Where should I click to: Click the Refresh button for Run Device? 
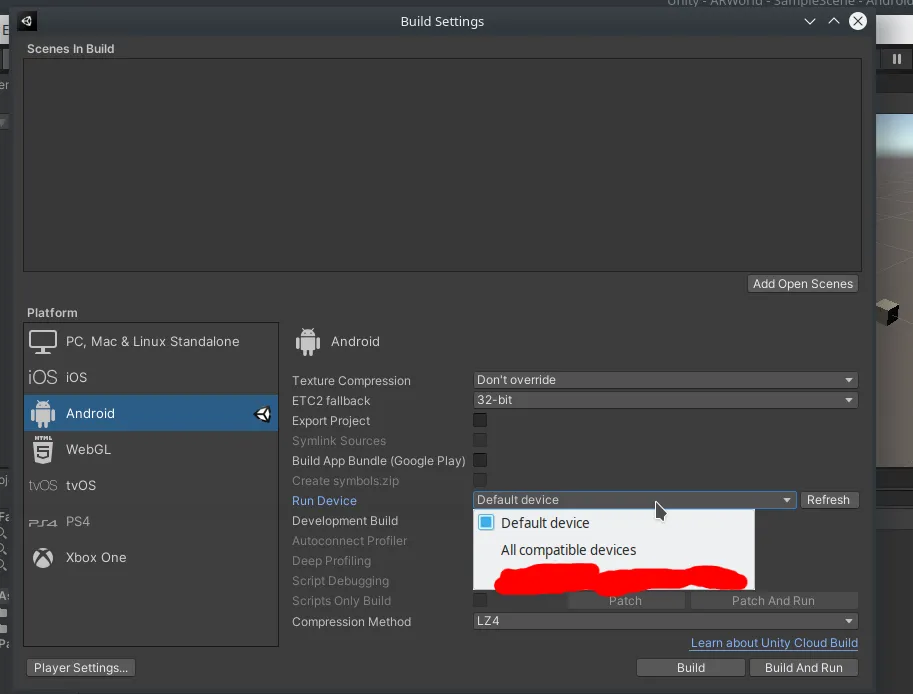tap(829, 500)
